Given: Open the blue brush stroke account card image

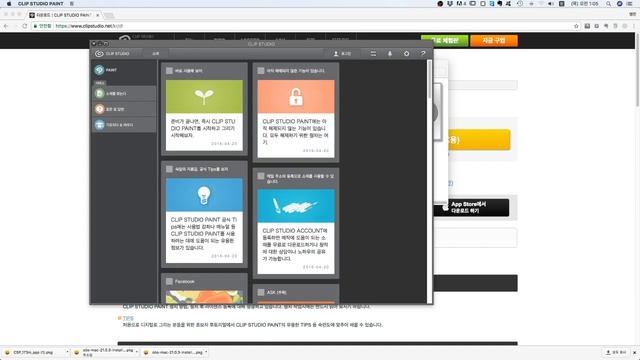Looking at the screenshot, I should pos(296,206).
